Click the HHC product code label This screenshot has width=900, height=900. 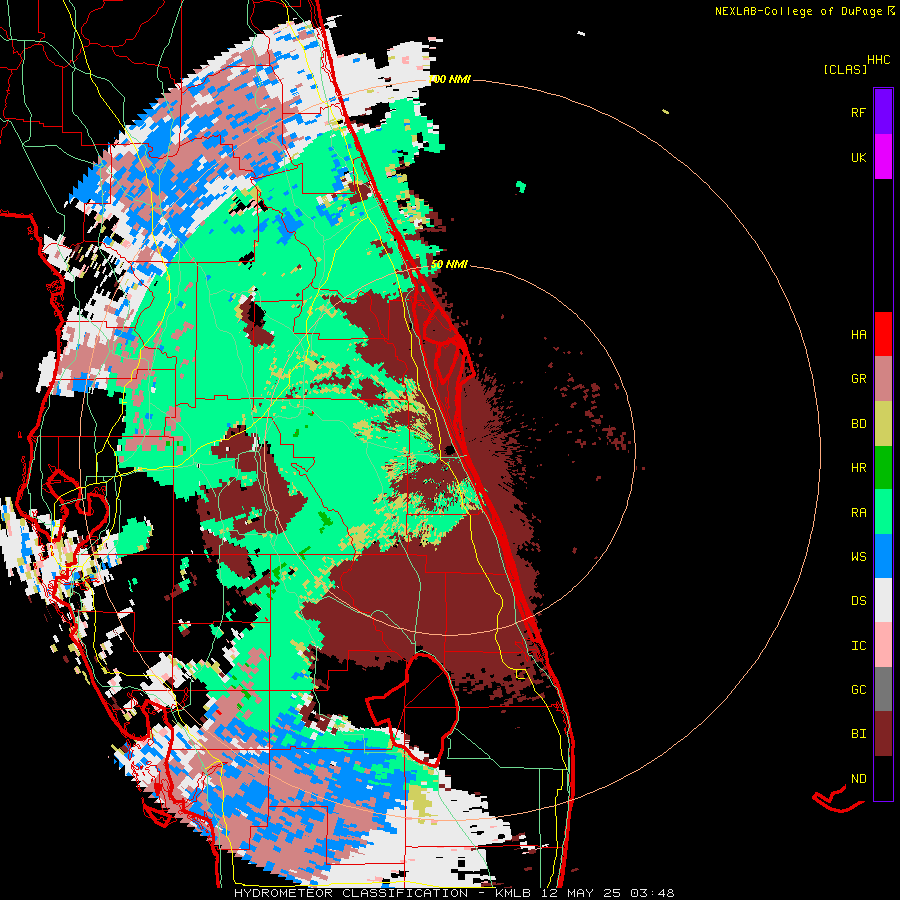click(x=878, y=60)
